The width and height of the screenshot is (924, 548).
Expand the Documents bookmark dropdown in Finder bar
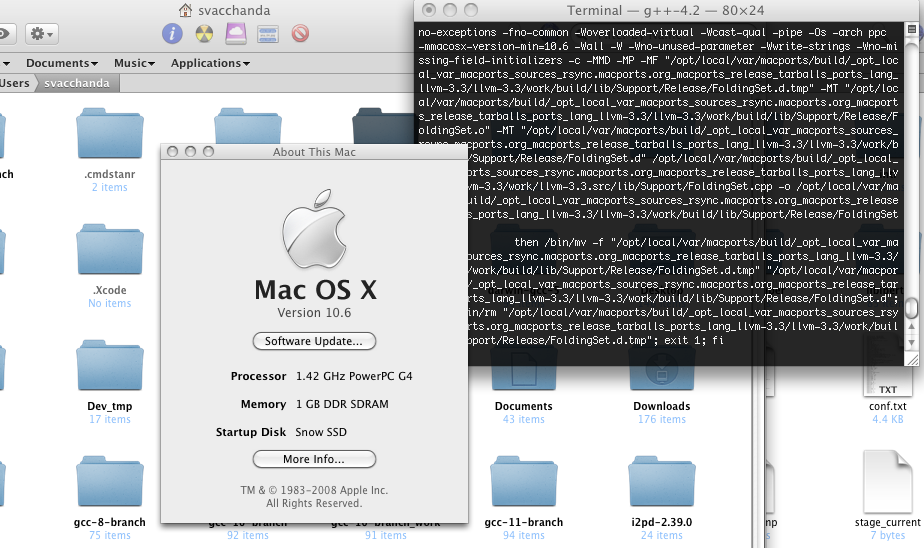[x=62, y=63]
